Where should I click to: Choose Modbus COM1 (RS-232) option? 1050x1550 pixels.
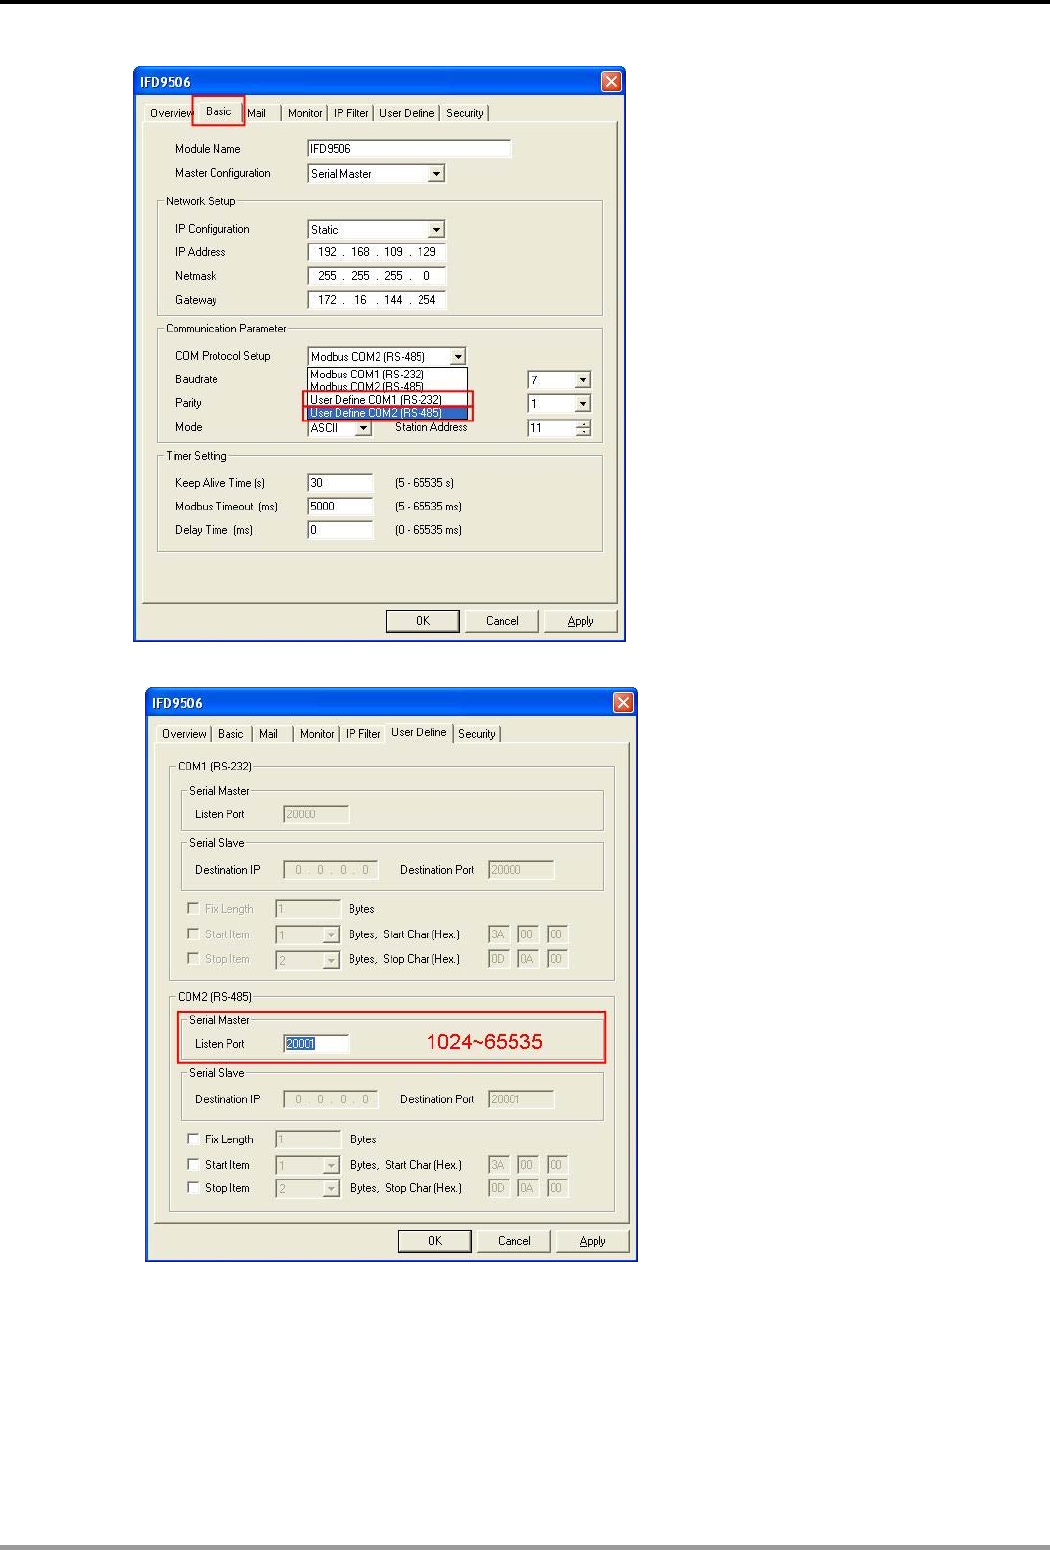pyautogui.click(x=387, y=374)
